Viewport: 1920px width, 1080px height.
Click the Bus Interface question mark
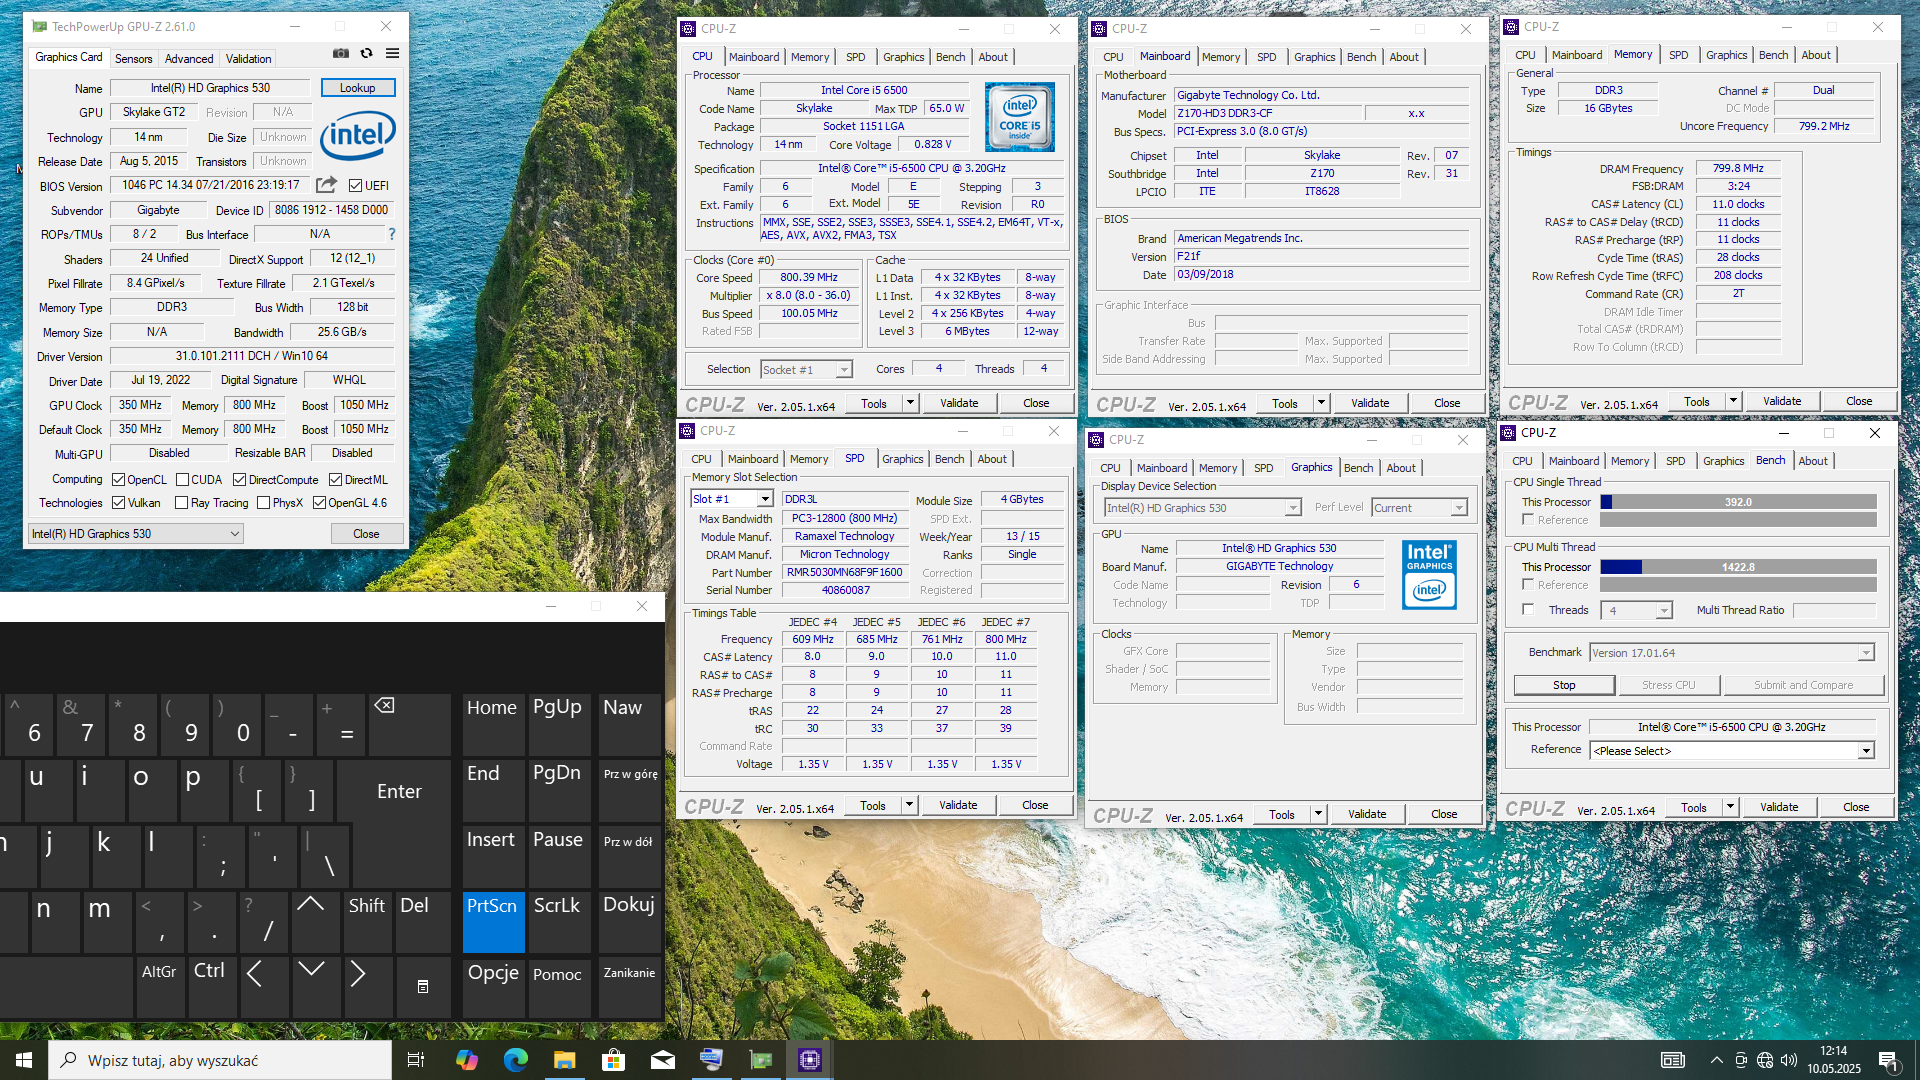pyautogui.click(x=392, y=234)
